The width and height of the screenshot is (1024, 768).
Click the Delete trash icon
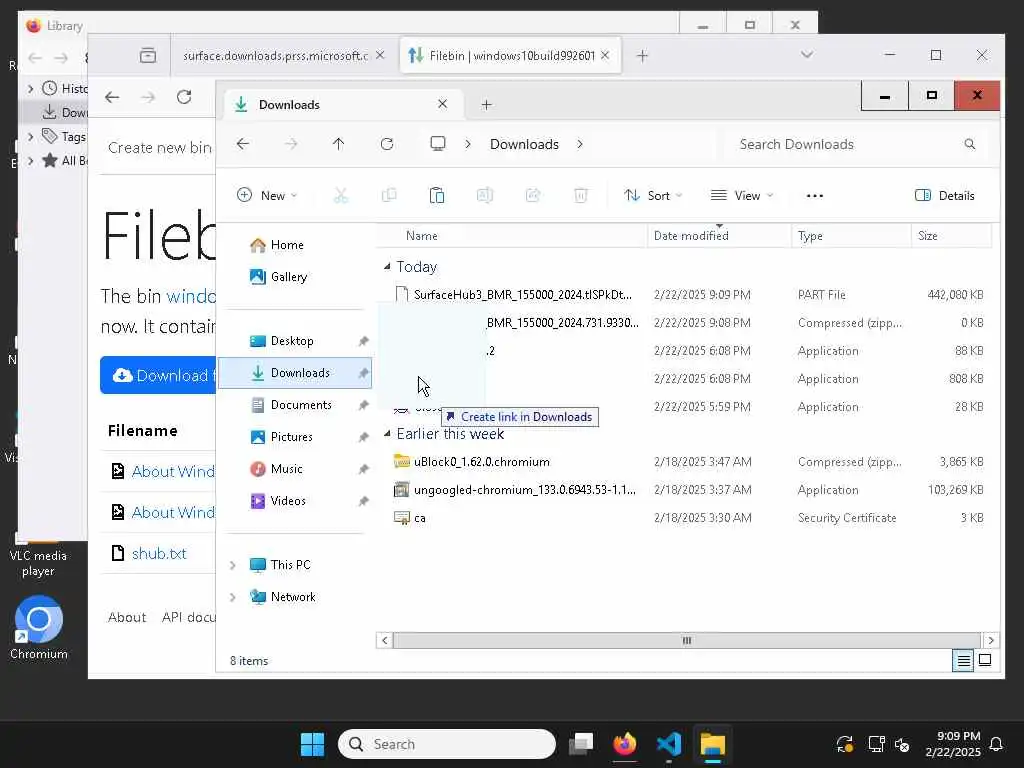(x=581, y=195)
